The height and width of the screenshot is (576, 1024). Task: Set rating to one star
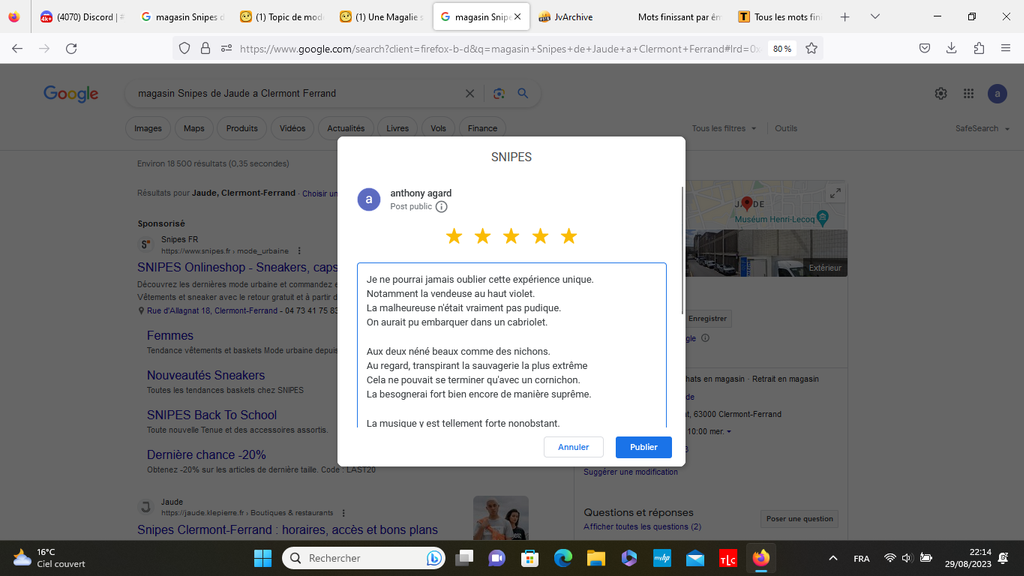click(x=454, y=236)
